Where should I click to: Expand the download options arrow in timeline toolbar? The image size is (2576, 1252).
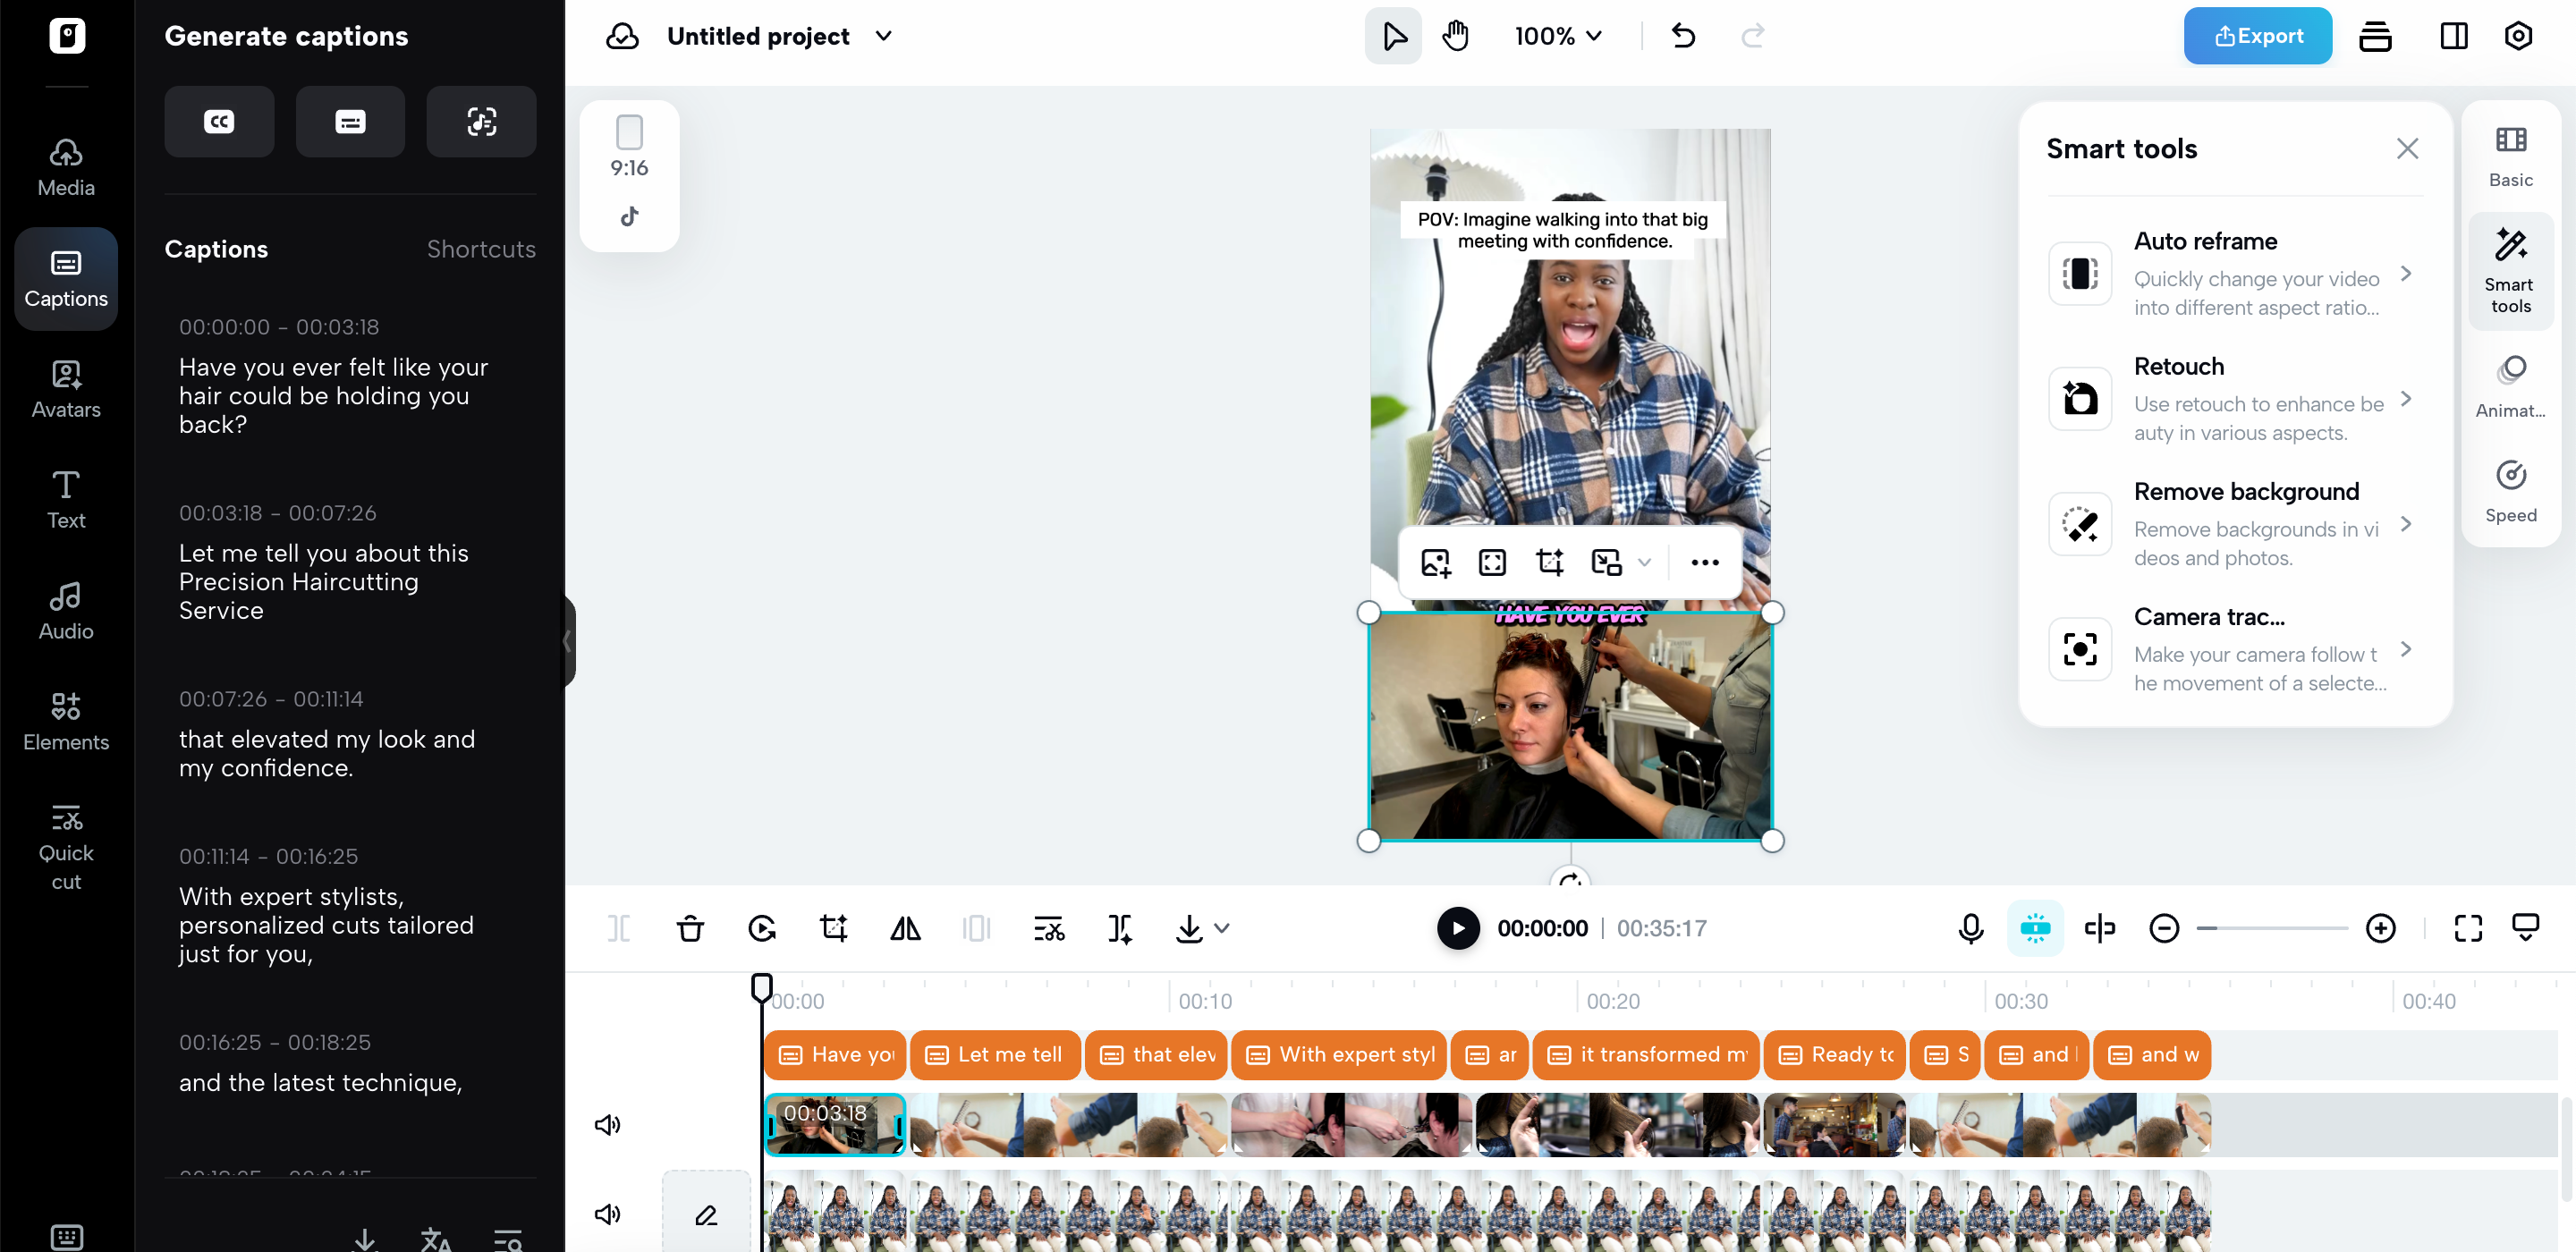[1222, 929]
